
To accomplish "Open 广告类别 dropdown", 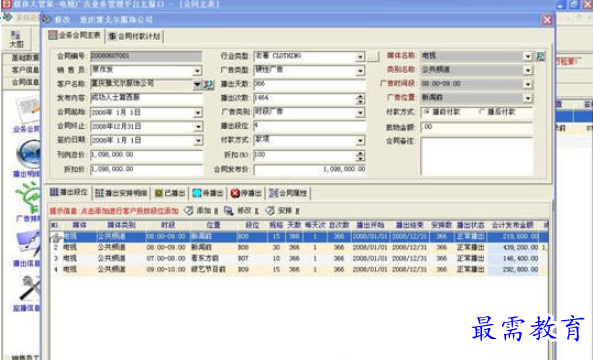I will click(x=360, y=113).
